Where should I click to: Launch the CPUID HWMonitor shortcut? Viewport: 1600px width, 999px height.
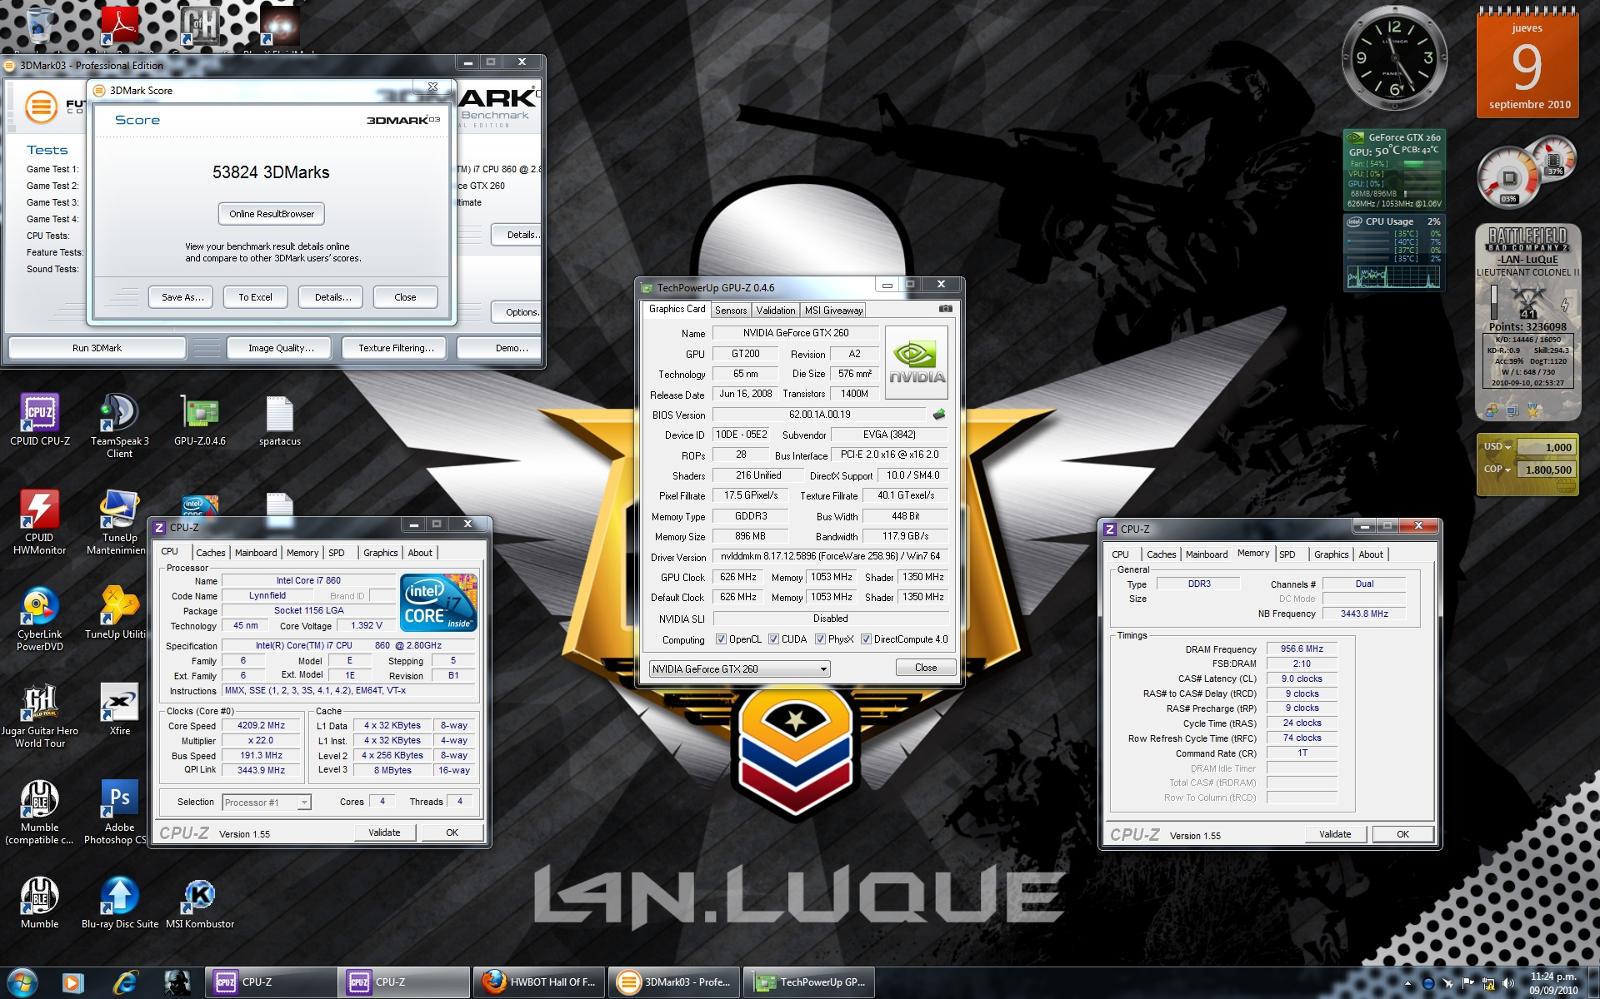pyautogui.click(x=40, y=522)
